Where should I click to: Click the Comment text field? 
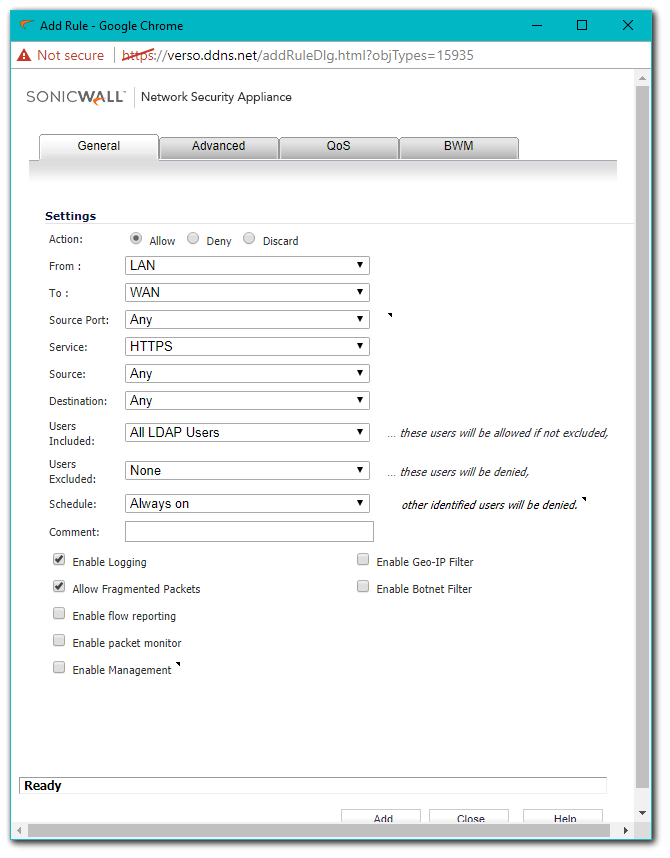click(249, 532)
